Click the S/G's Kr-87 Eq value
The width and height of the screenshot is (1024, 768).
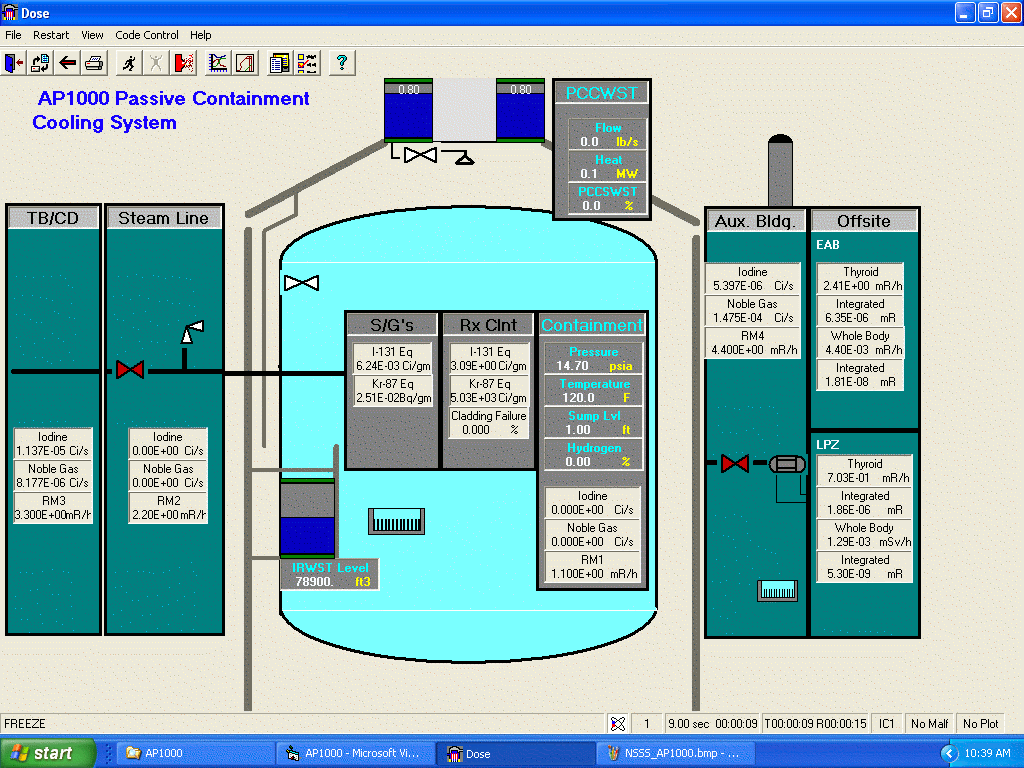point(392,391)
